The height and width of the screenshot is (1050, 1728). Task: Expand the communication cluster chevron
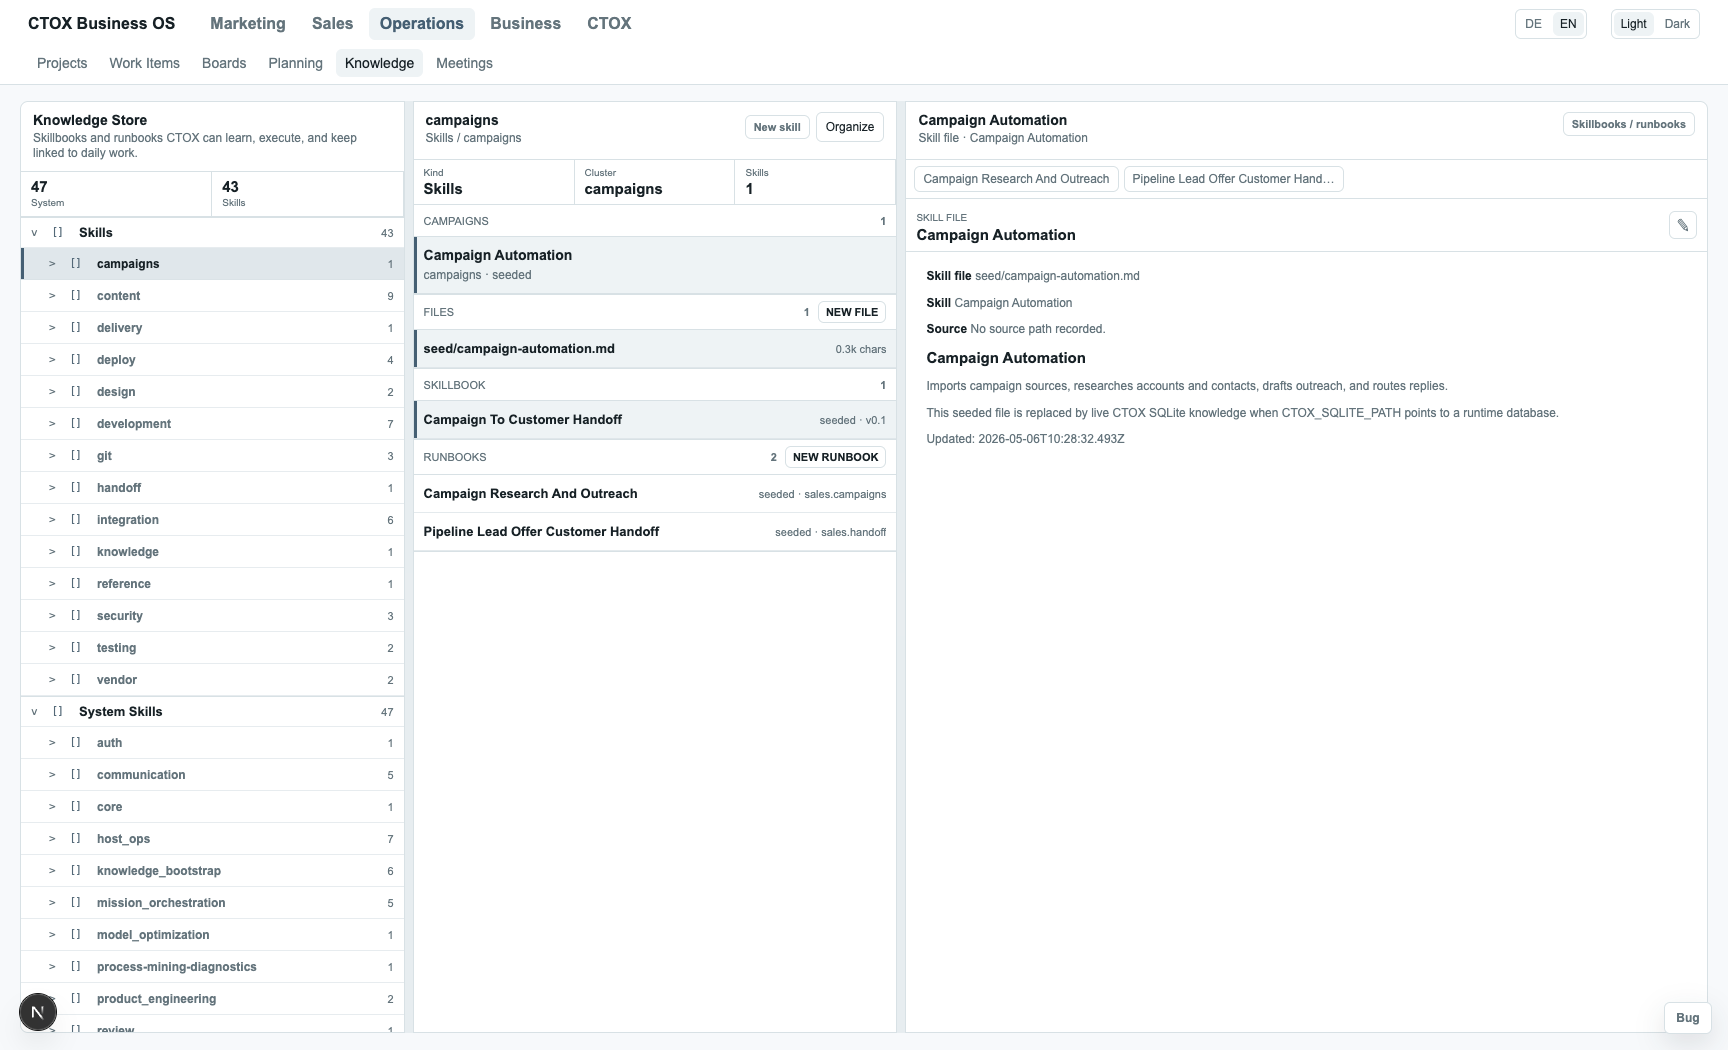52,775
